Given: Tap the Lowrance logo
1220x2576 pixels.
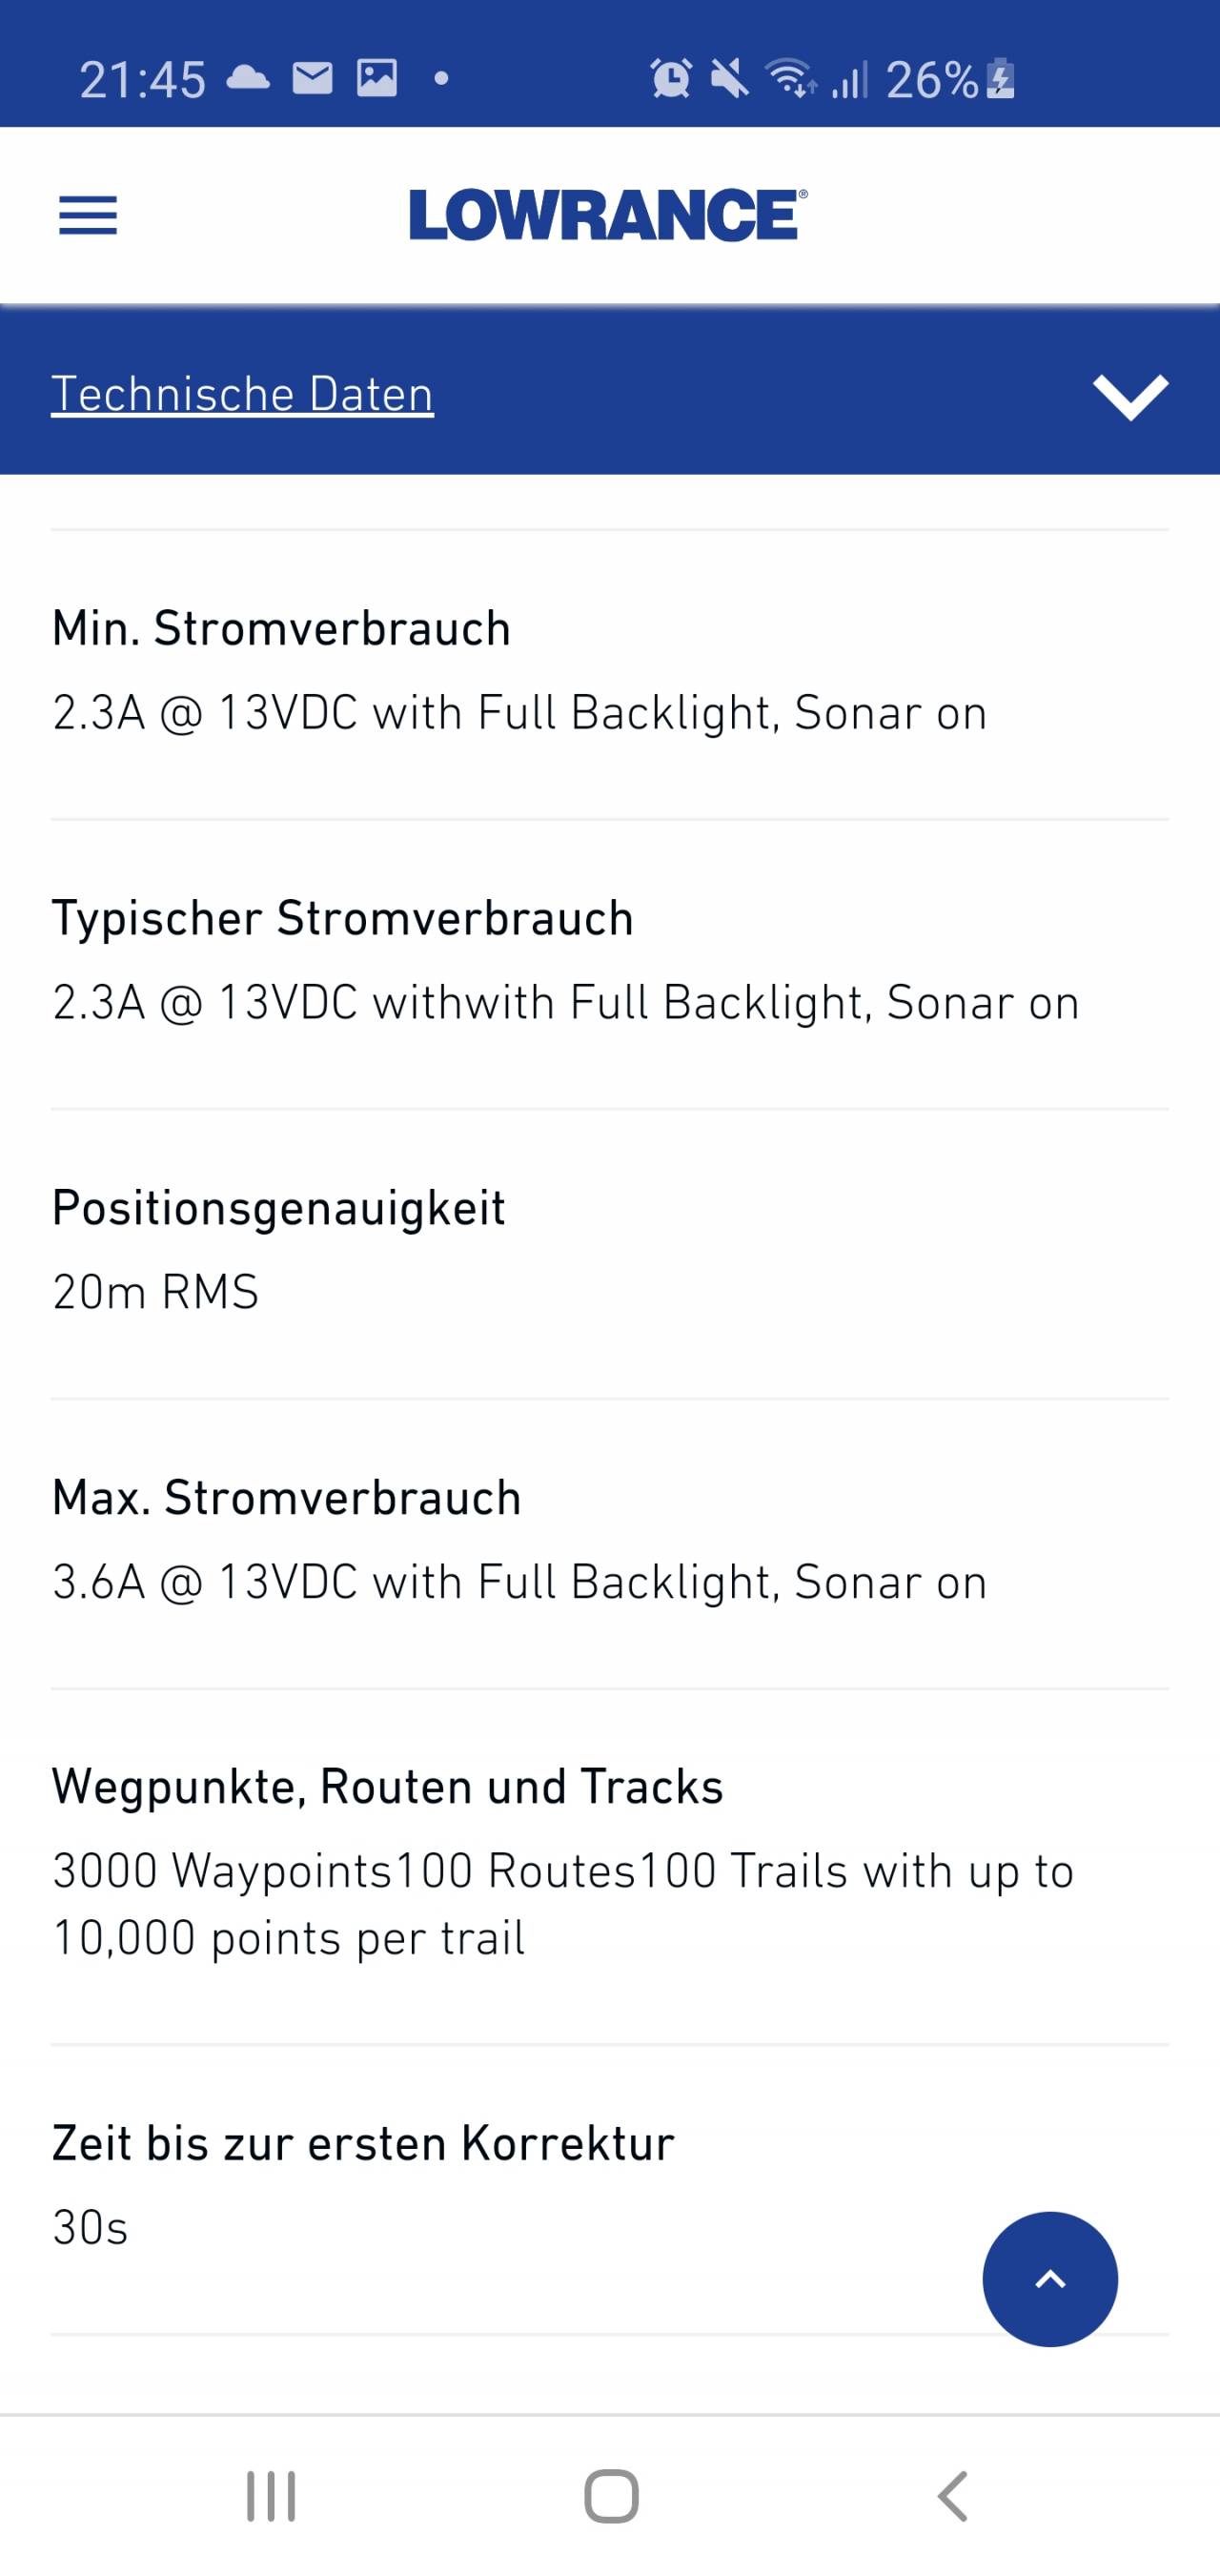Looking at the screenshot, I should click(608, 215).
